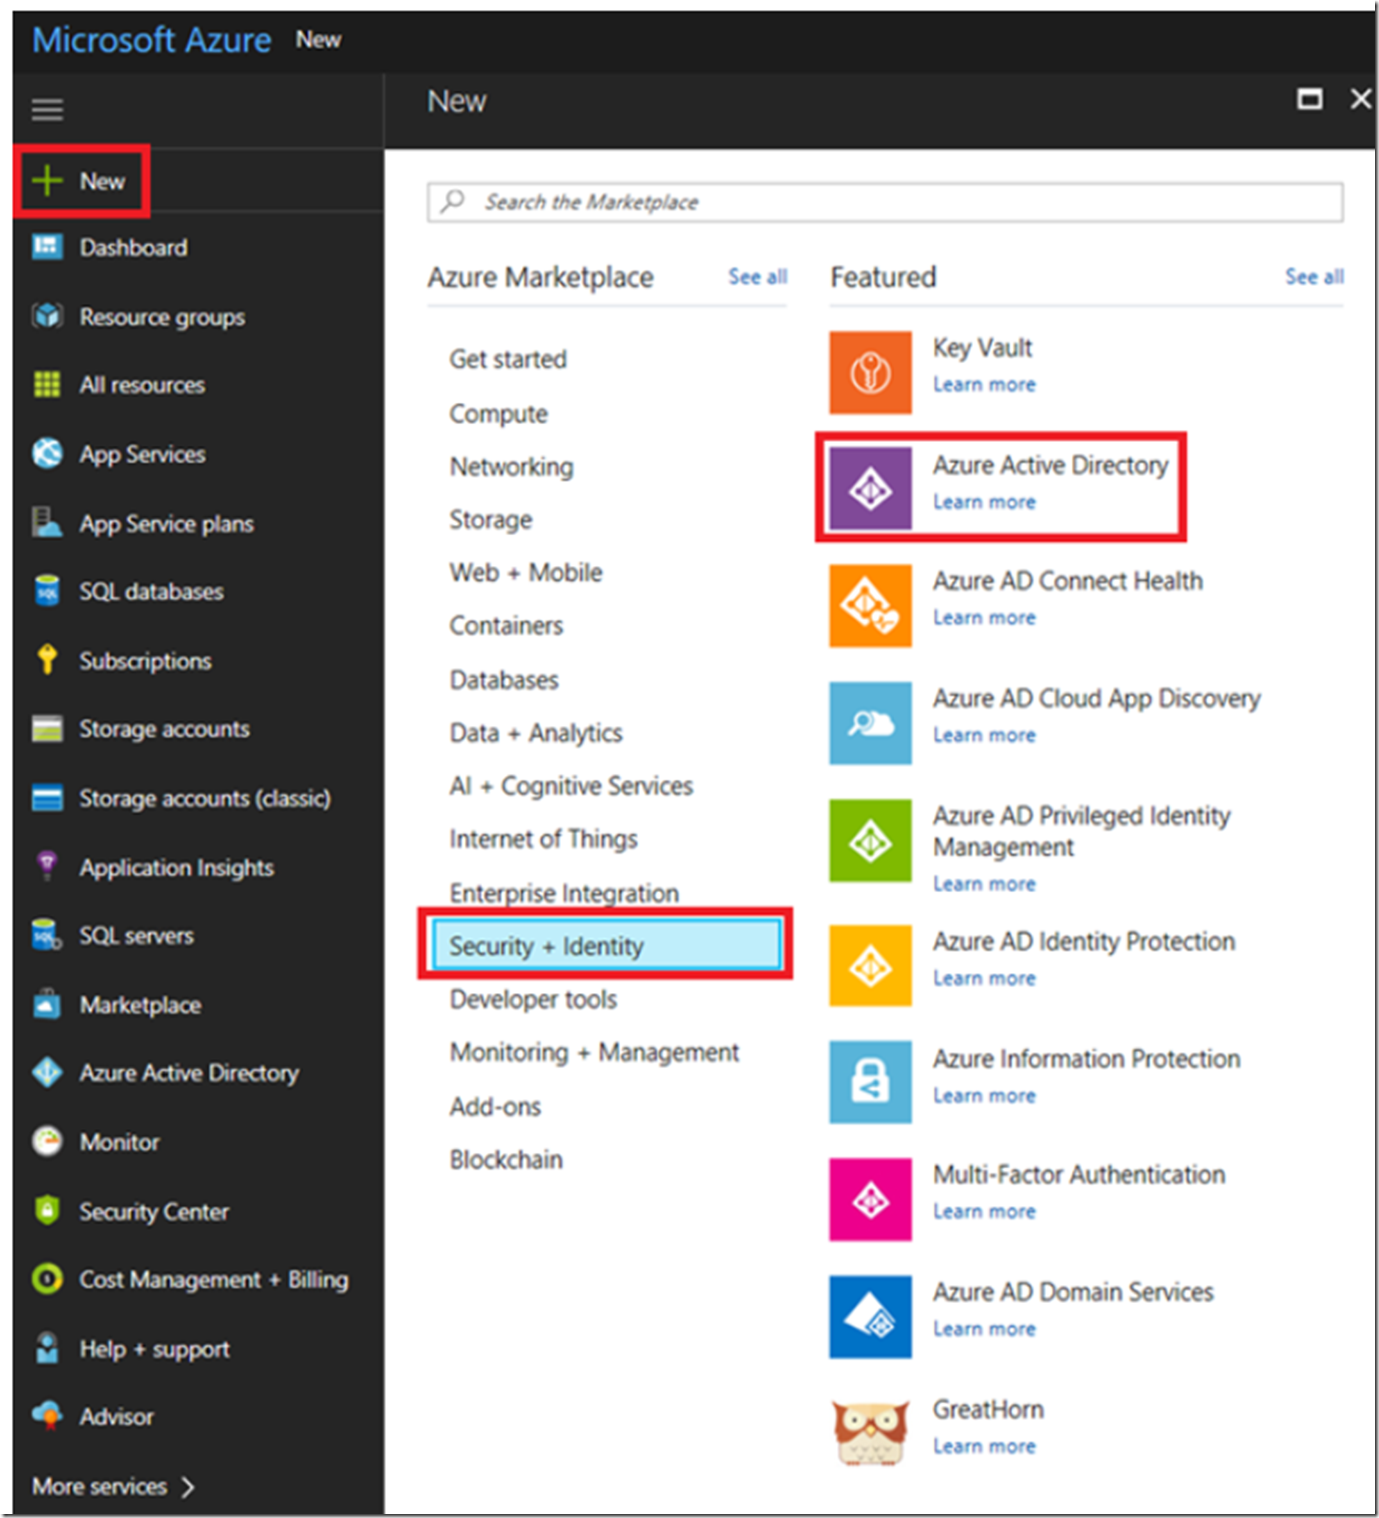The image size is (1379, 1518).
Task: Select the Monitor label in sidebar
Action: click(119, 1142)
